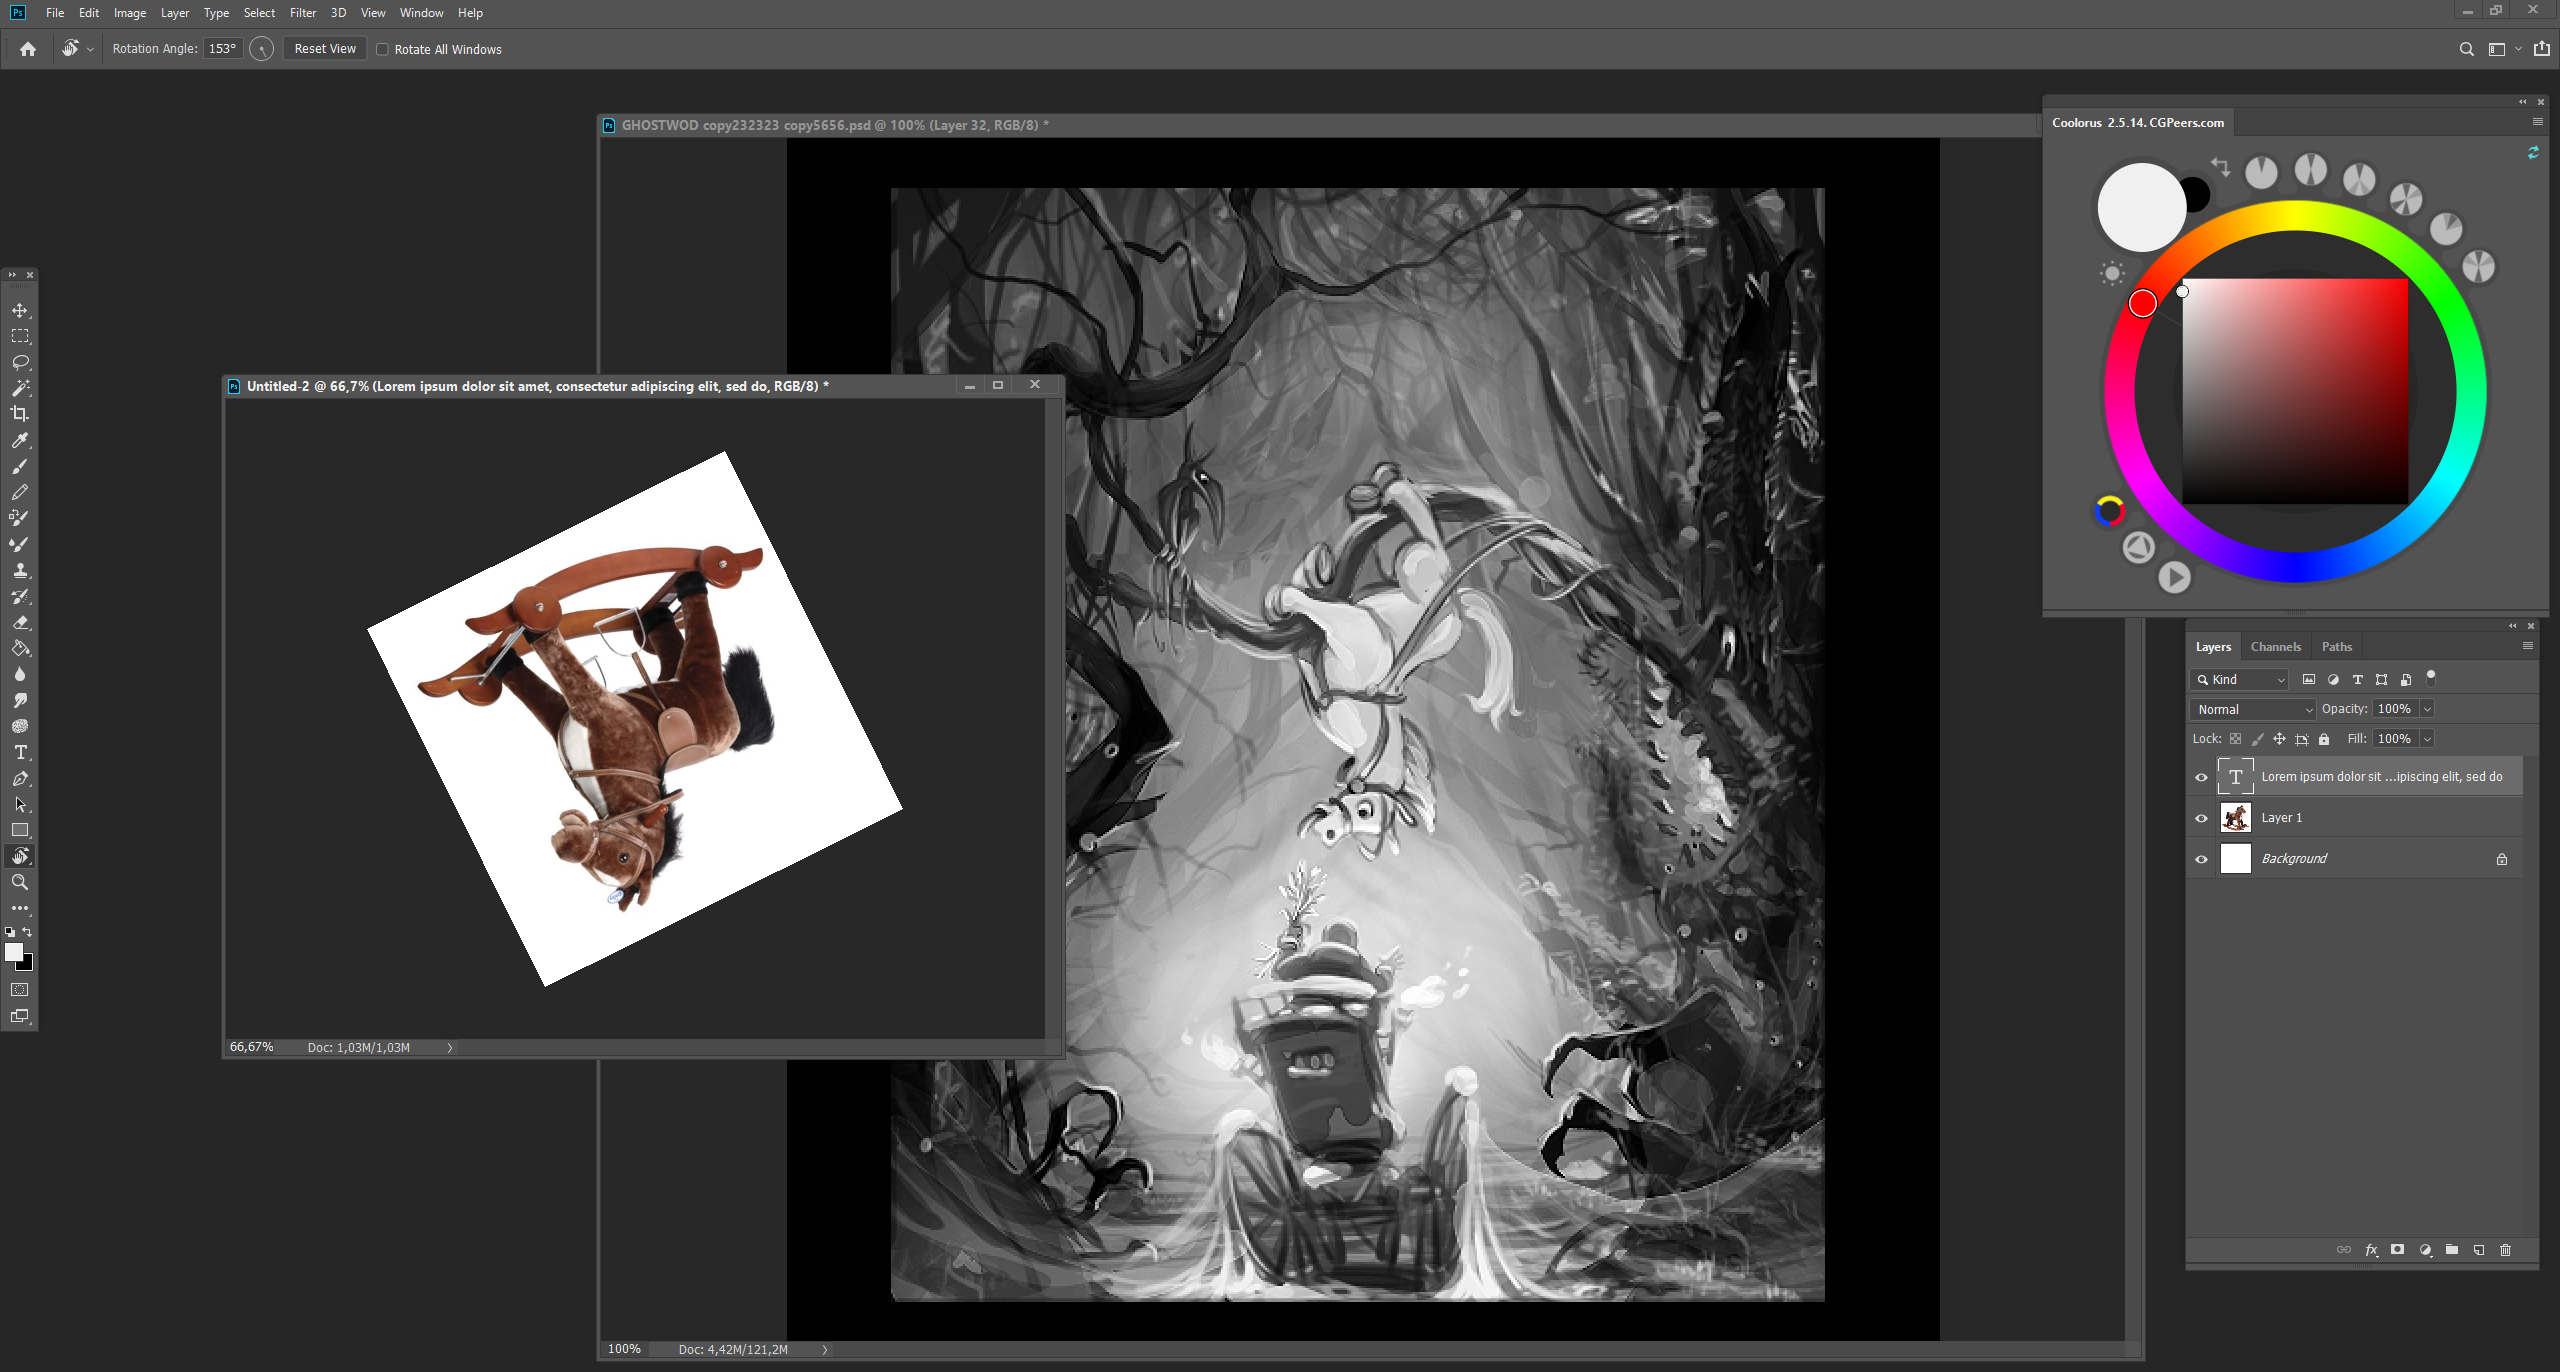Click the Reset View button

(325, 49)
